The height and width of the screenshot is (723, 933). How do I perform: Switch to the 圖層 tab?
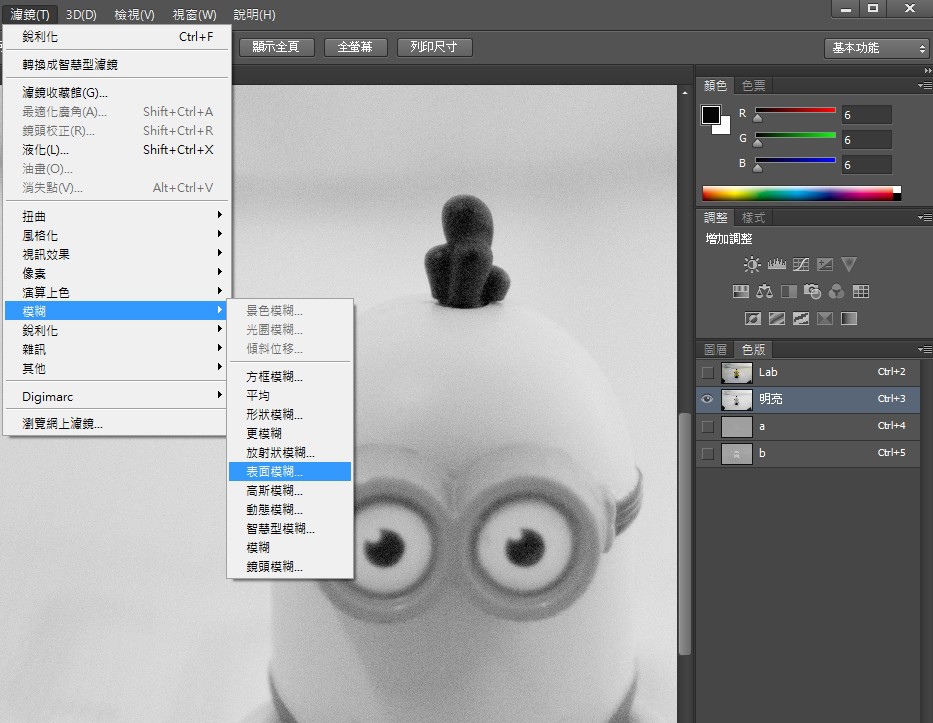click(x=715, y=349)
